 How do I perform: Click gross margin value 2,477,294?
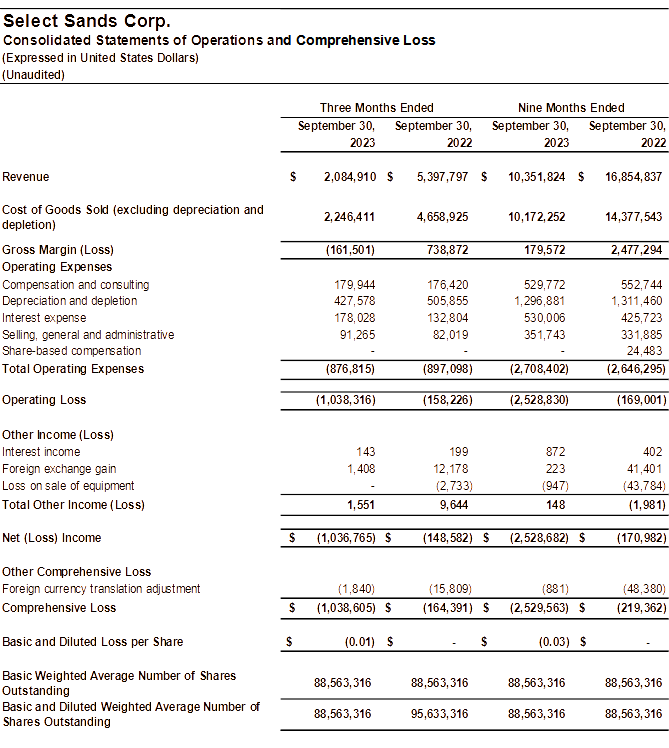point(637,250)
